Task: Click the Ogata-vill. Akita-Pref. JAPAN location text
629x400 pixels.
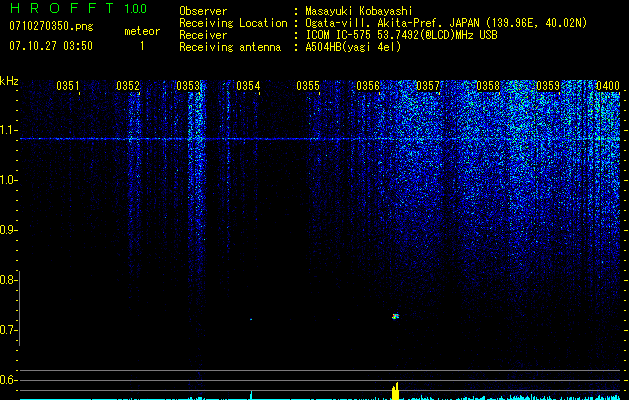Action: tap(446, 23)
